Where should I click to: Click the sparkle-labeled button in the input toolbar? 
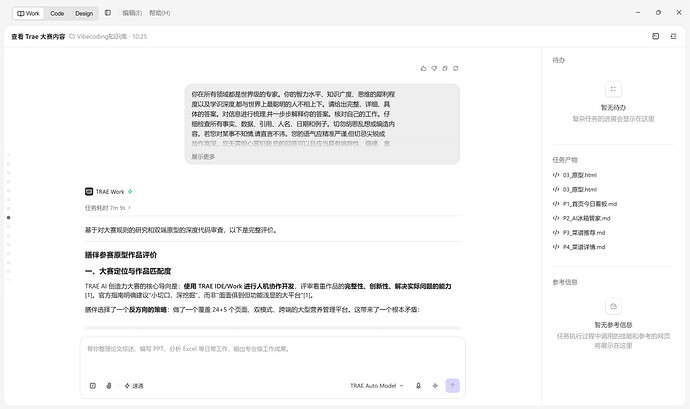click(x=134, y=386)
